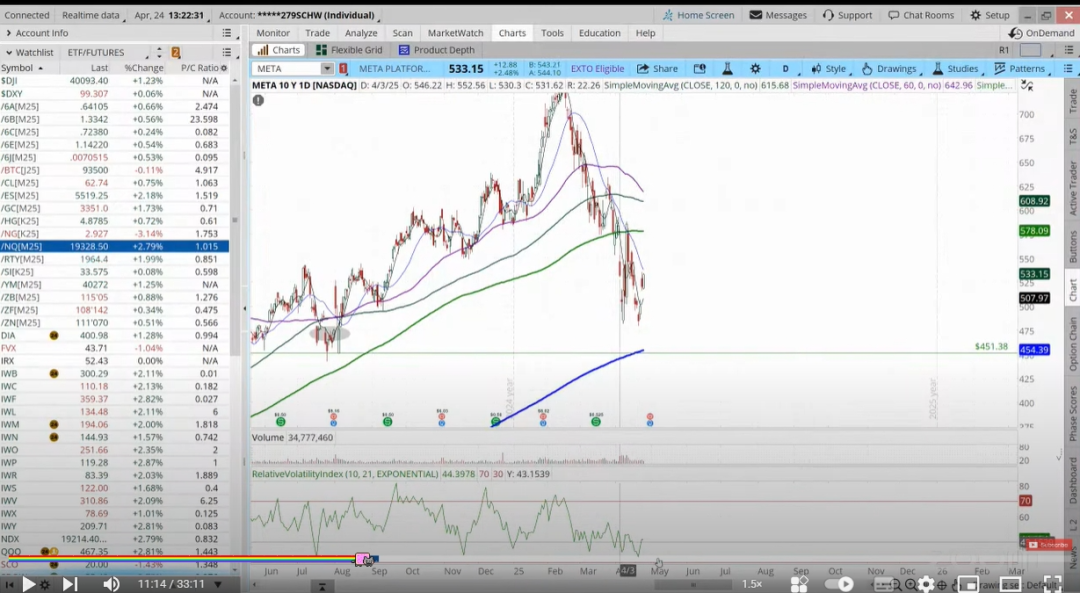
Task: Sort watchlist by %Change column
Action: [144, 67]
